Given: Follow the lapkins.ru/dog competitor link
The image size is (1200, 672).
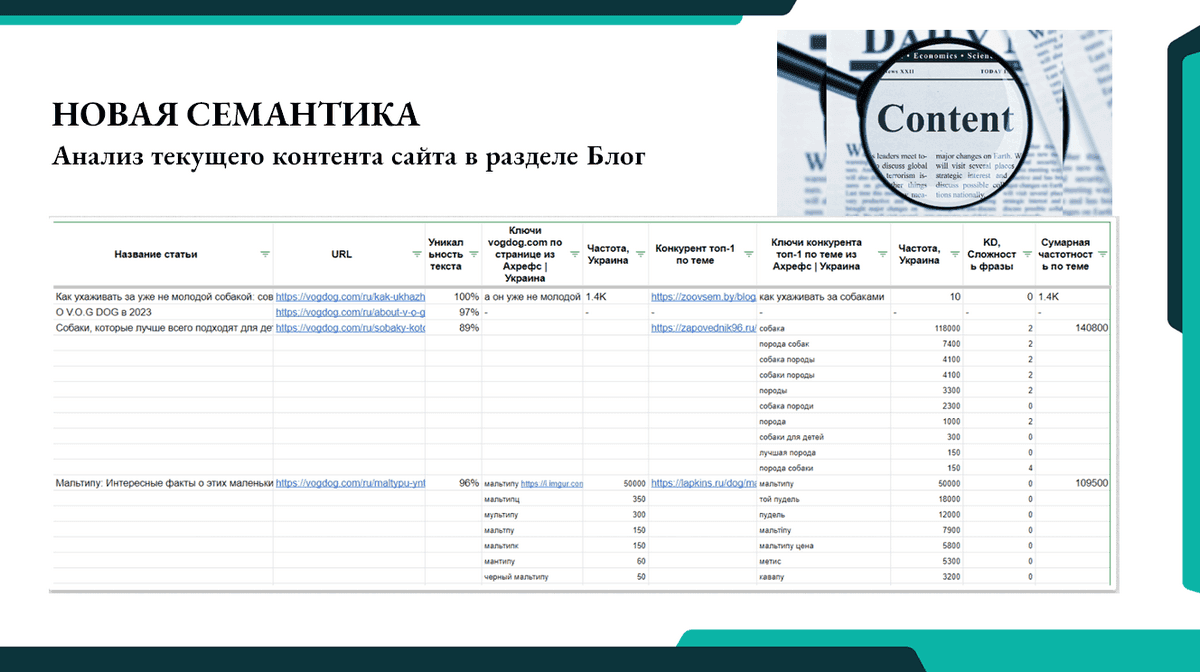Looking at the screenshot, I should [x=703, y=483].
